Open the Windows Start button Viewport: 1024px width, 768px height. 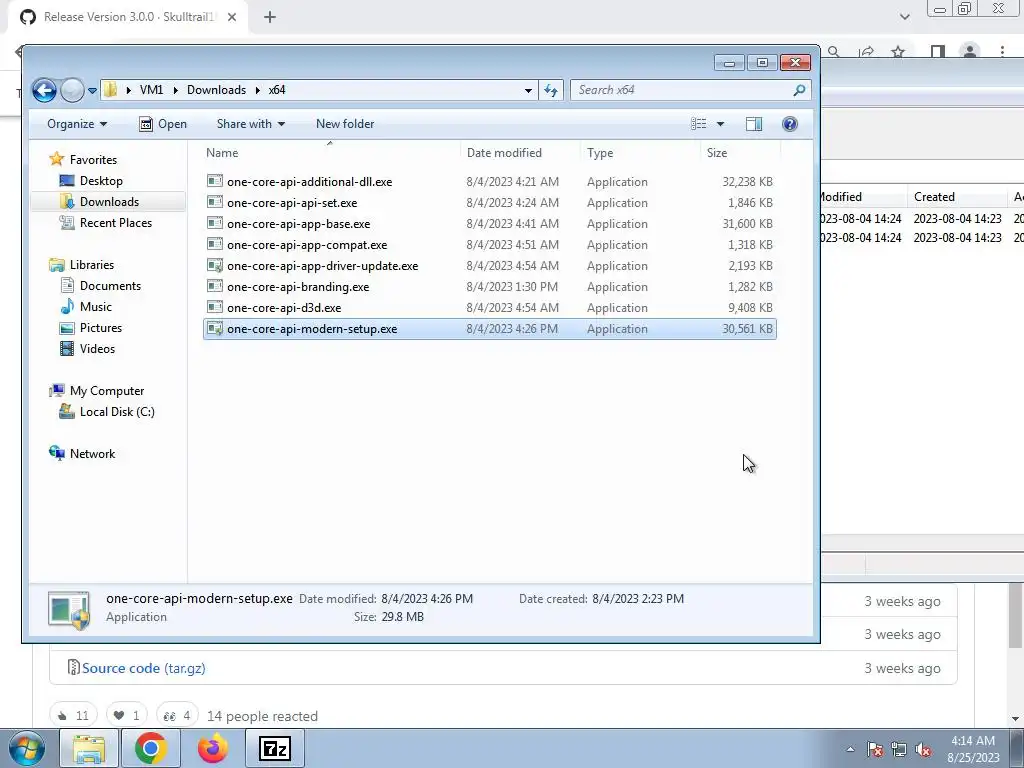26,748
